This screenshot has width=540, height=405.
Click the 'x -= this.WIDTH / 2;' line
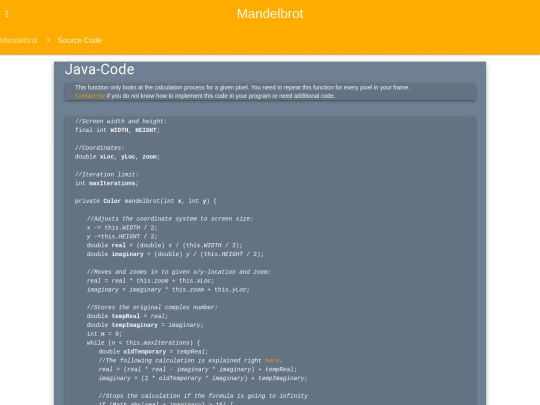(x=122, y=228)
